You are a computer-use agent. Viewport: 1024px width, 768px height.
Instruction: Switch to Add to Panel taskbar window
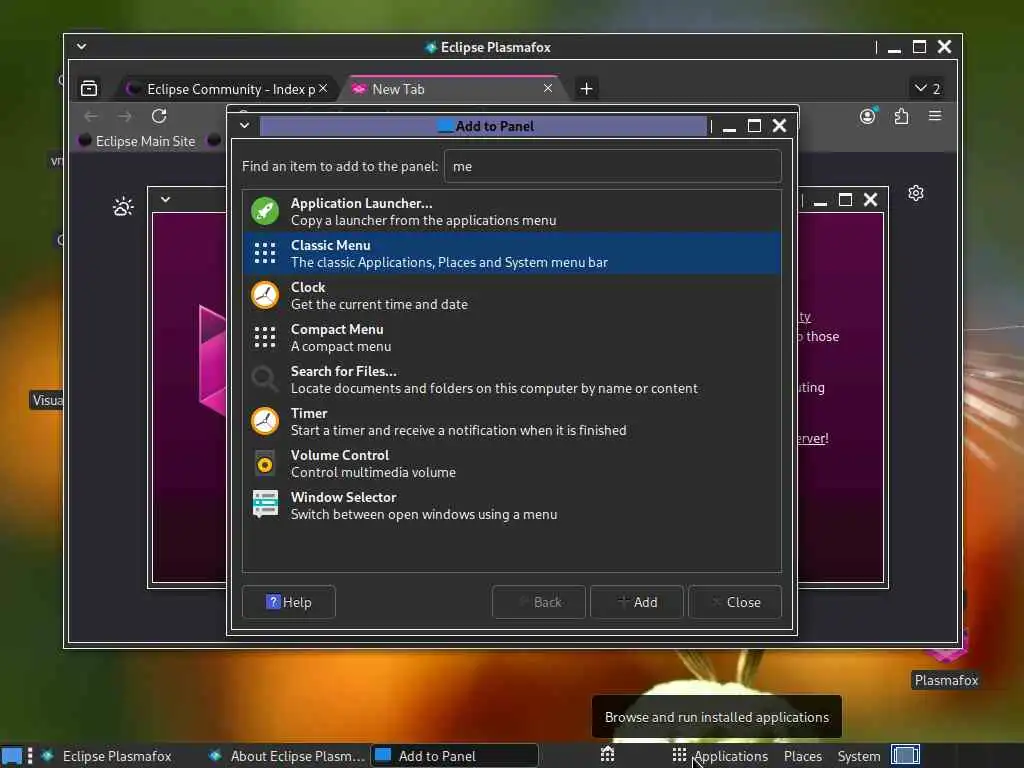(x=455, y=756)
